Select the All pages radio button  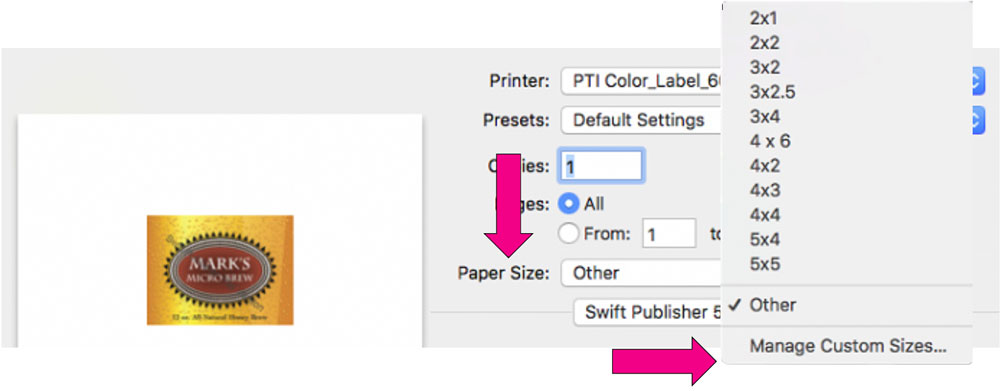pos(568,204)
